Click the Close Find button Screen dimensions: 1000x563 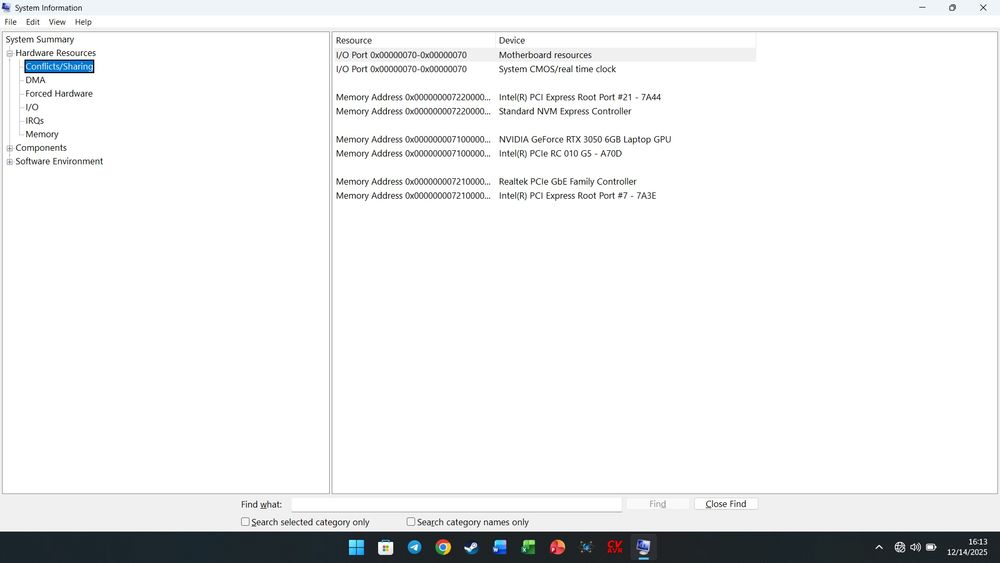coord(726,504)
